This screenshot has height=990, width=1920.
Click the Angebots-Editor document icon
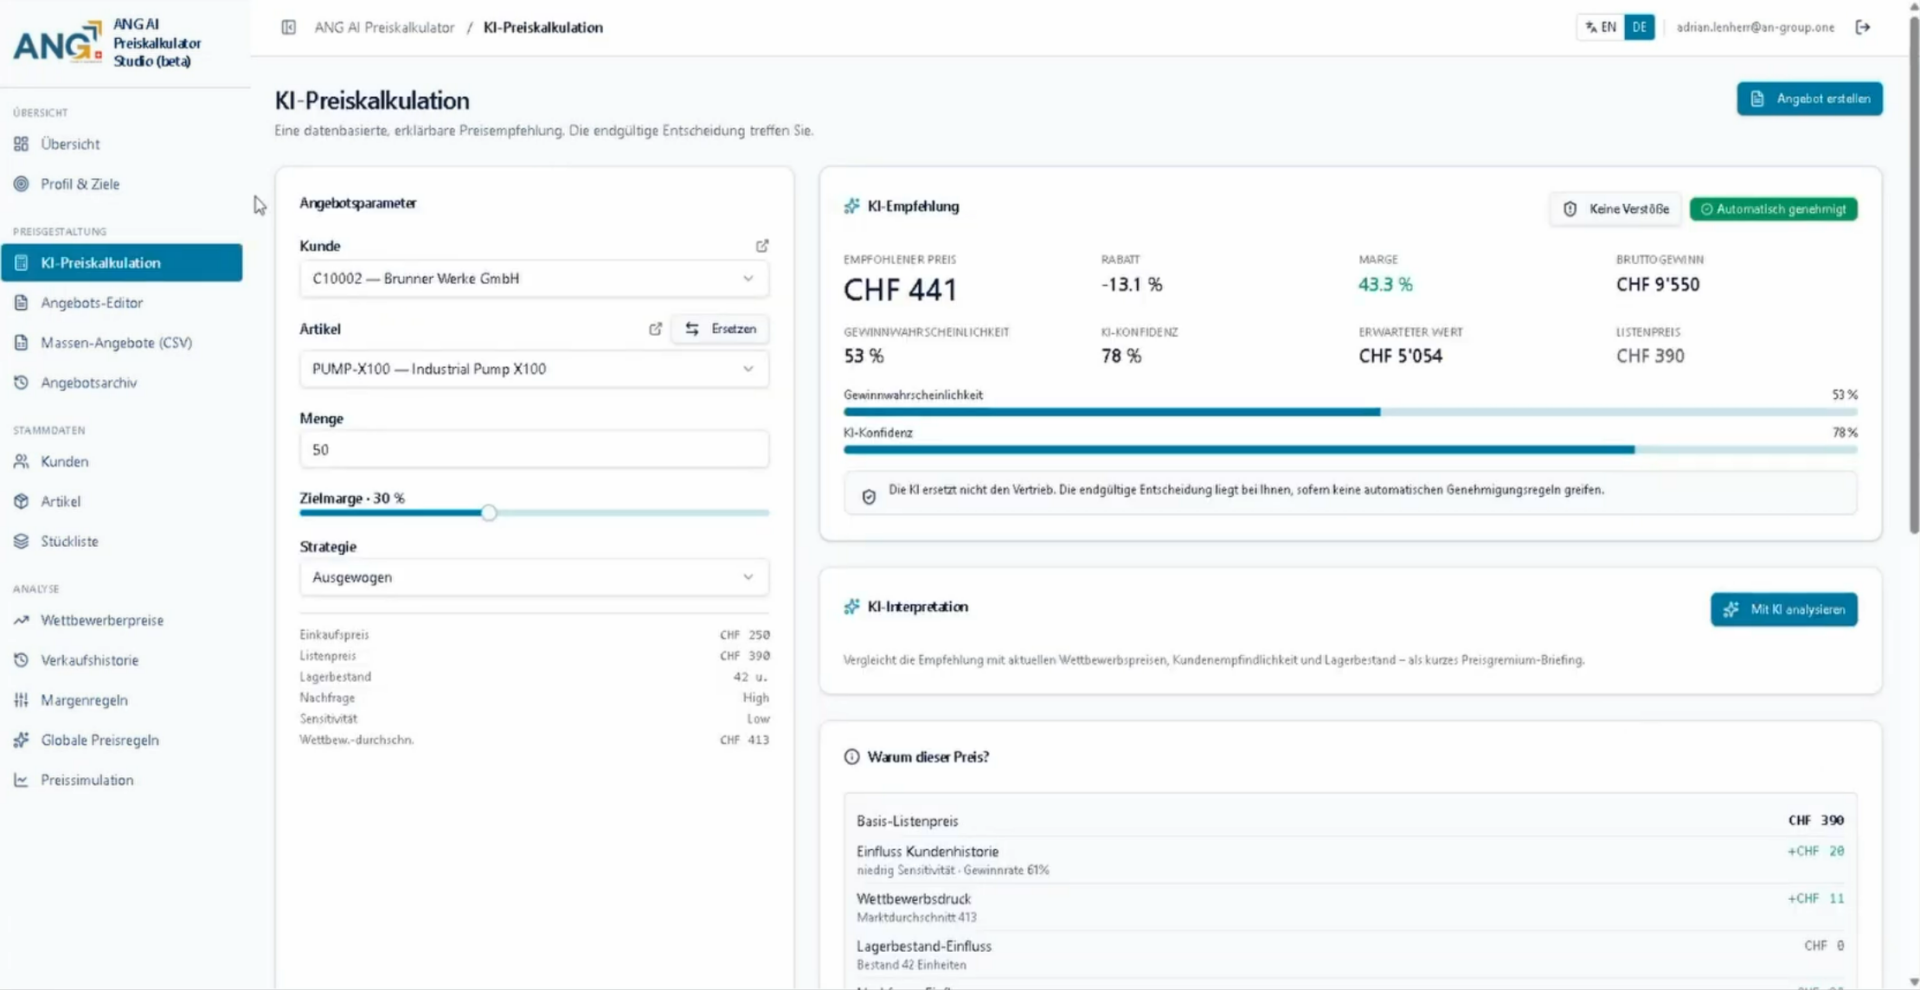[21, 302]
